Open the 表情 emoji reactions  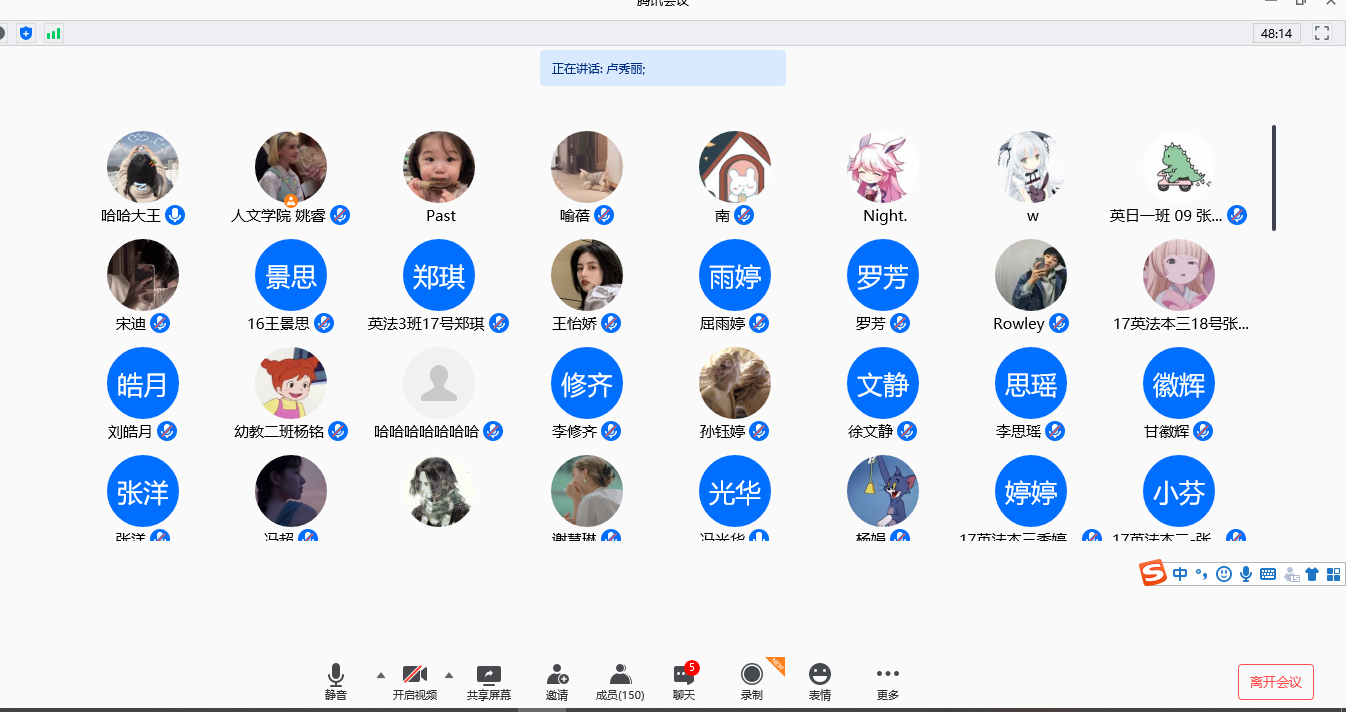[x=819, y=675]
